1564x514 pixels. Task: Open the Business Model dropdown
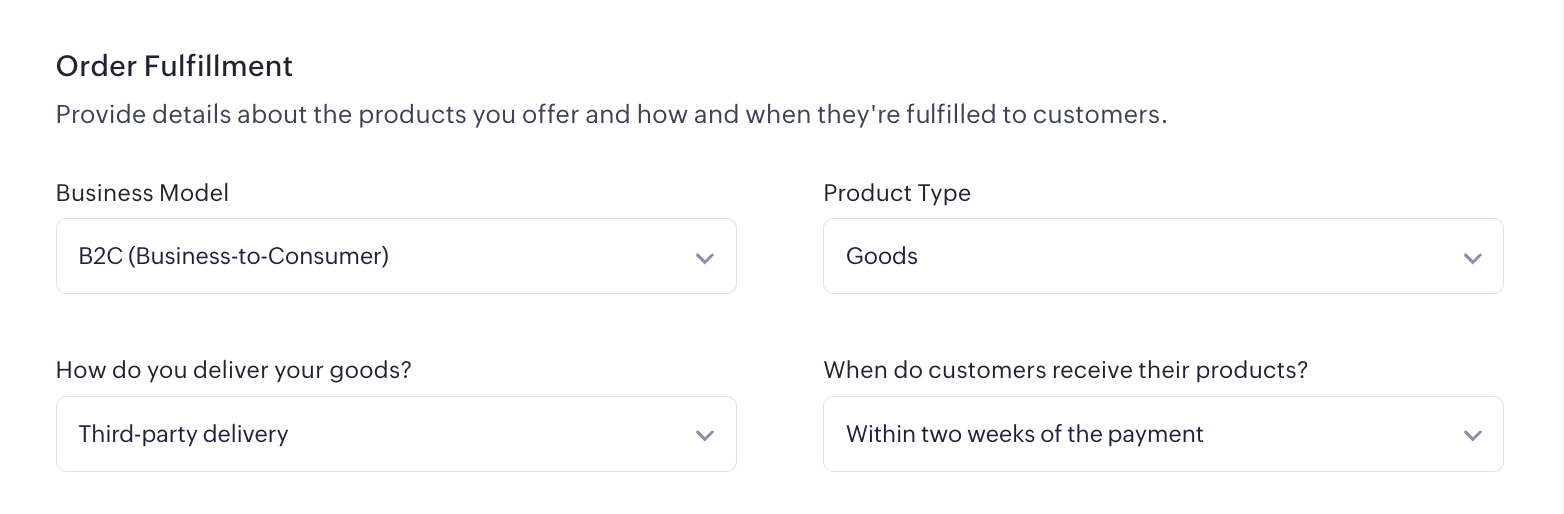tap(396, 256)
